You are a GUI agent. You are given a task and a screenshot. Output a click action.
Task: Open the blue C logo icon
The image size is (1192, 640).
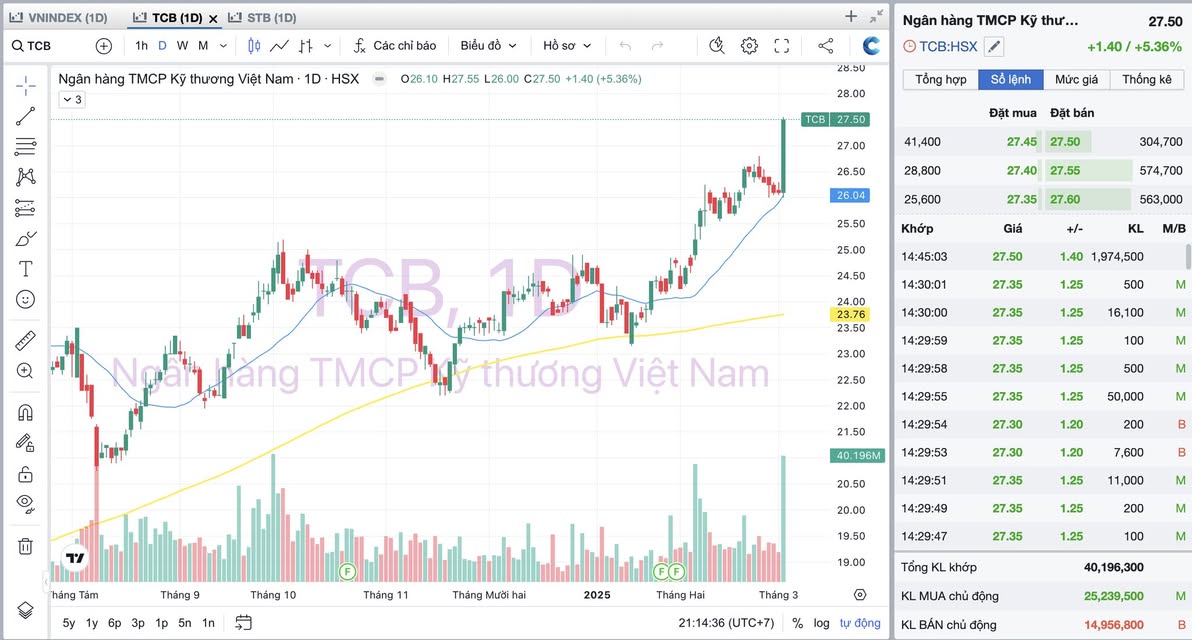pos(871,46)
